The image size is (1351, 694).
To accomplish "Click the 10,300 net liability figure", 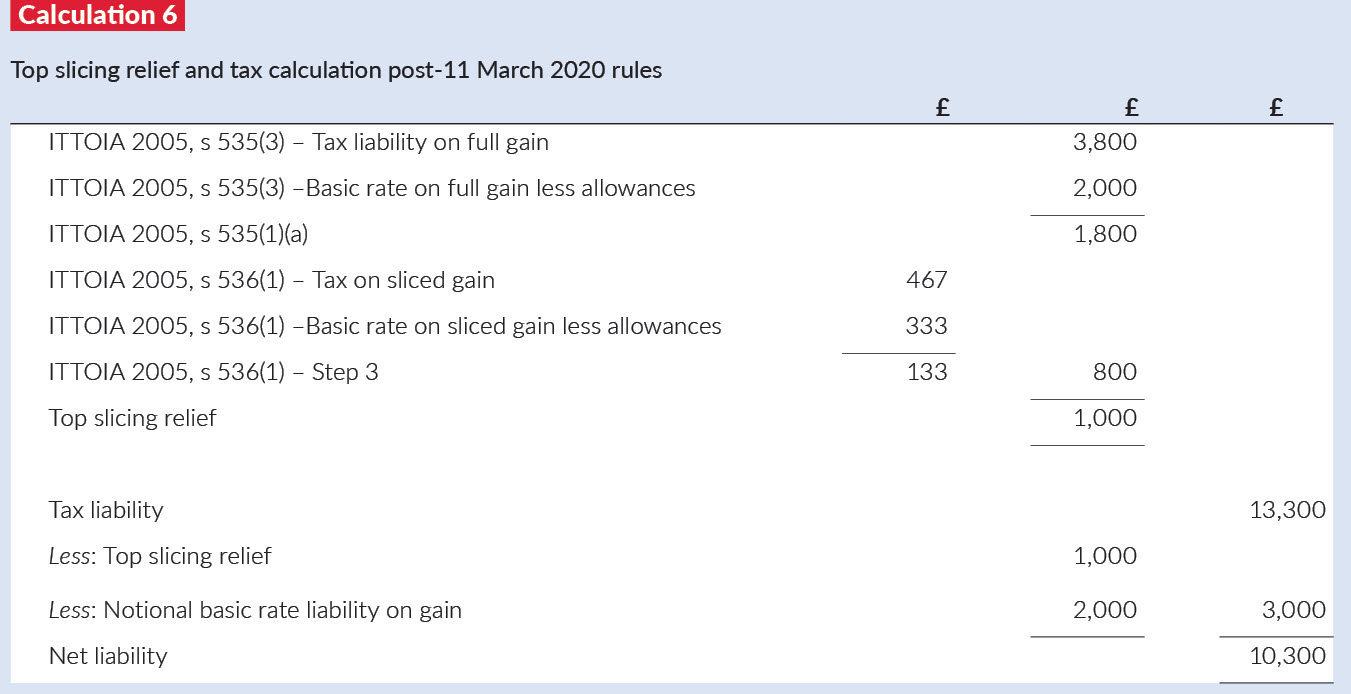I will pyautogui.click(x=1287, y=656).
